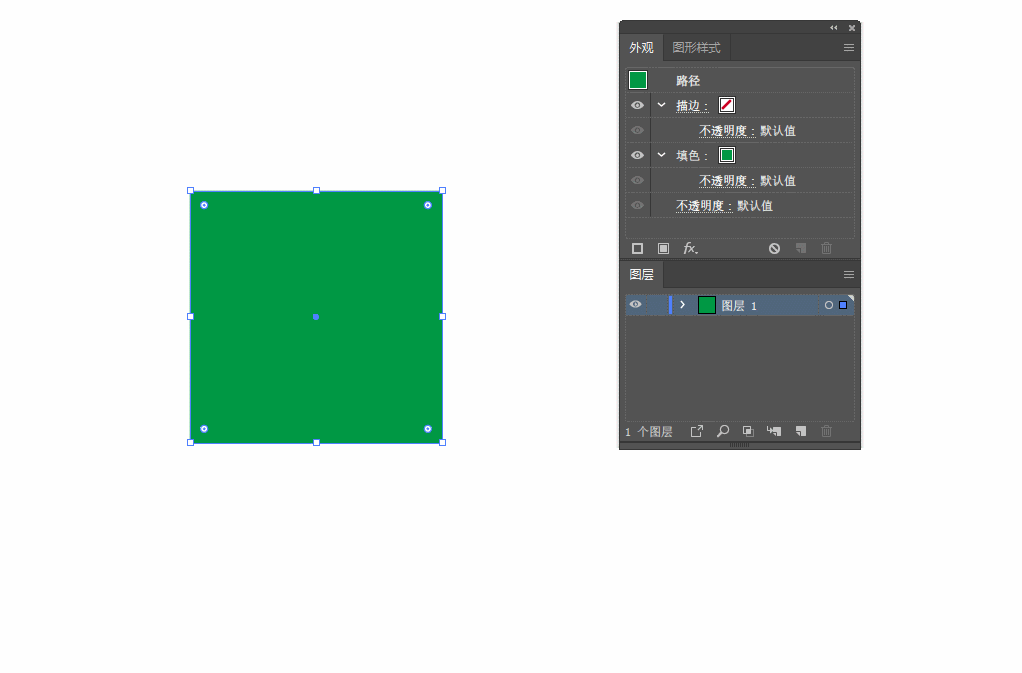This screenshot has width=1022, height=673.
Task: Toggle the dimmed eye of object opacity row
Action: click(x=637, y=205)
